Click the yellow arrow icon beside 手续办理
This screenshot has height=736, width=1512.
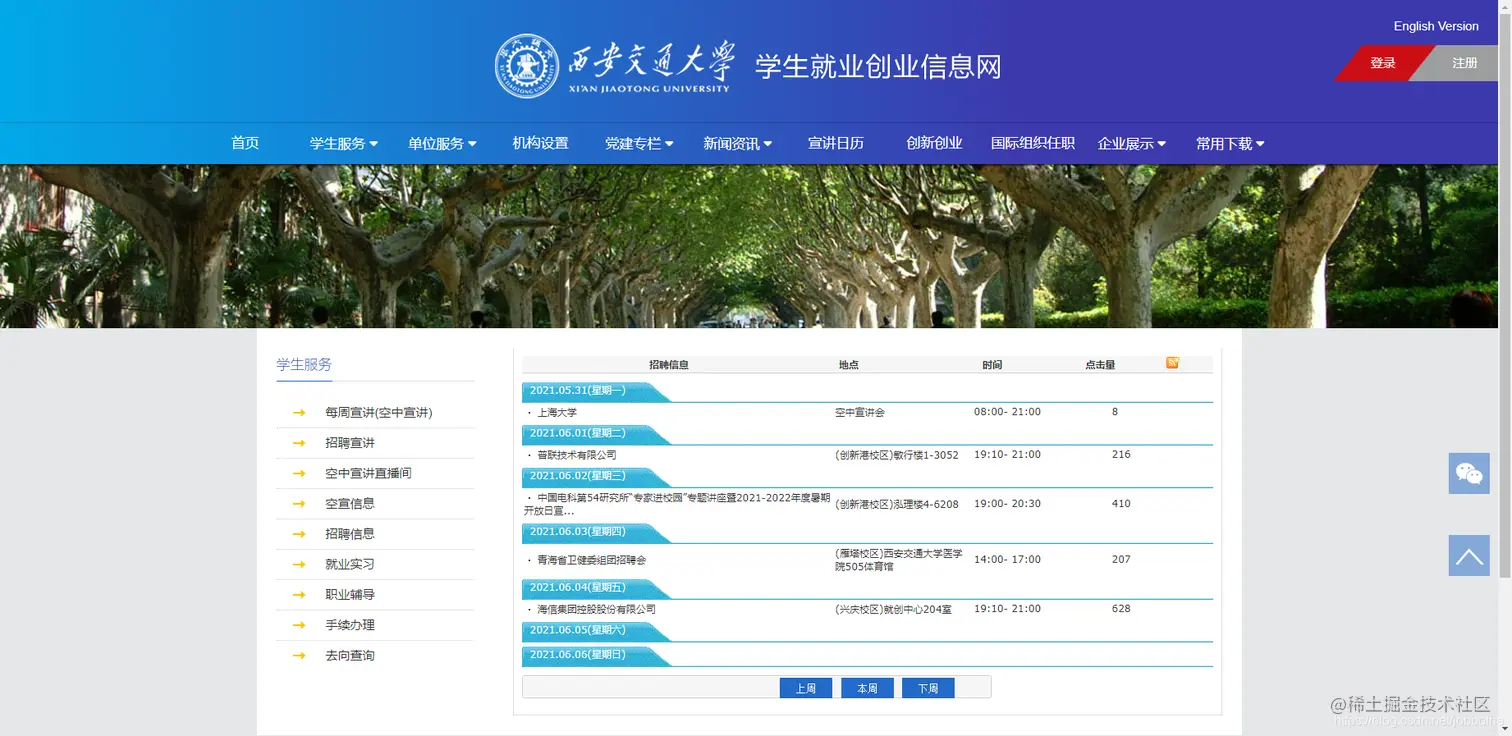pyautogui.click(x=299, y=624)
